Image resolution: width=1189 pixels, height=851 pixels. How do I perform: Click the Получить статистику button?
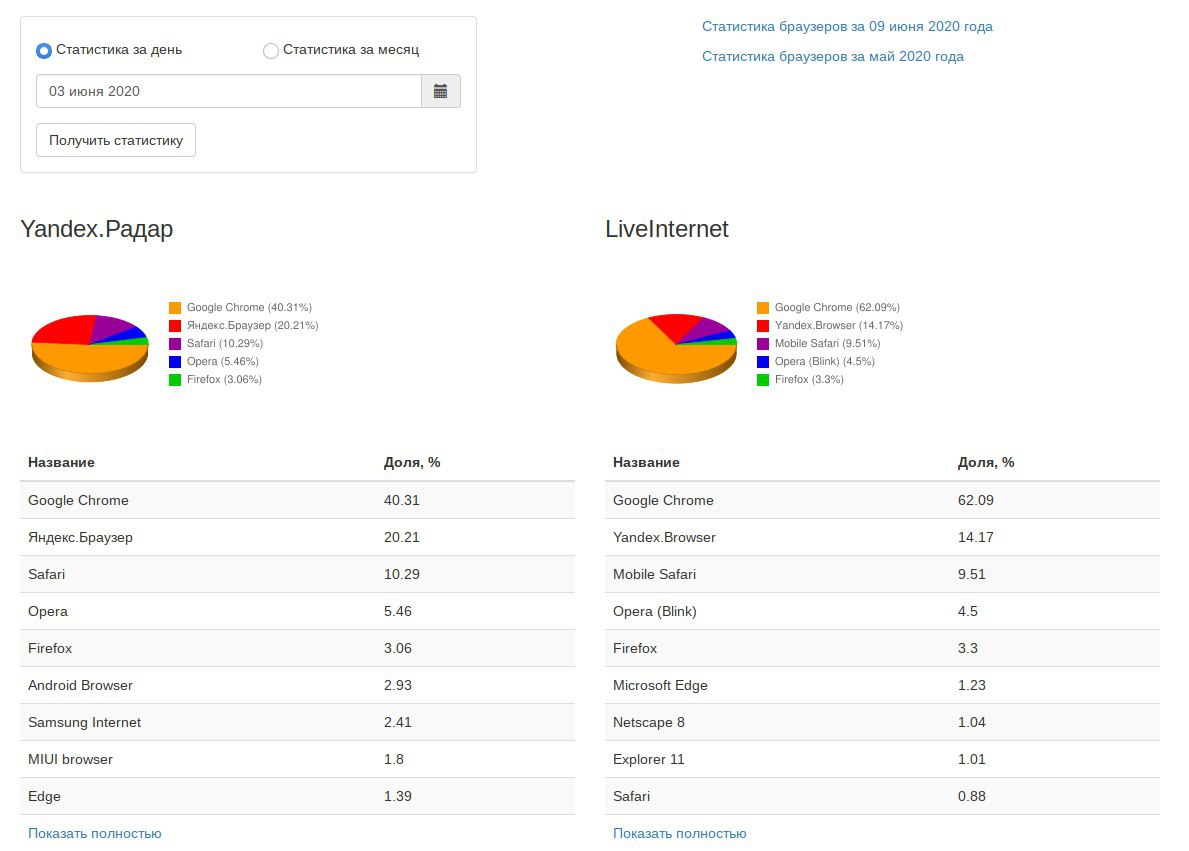(x=116, y=140)
